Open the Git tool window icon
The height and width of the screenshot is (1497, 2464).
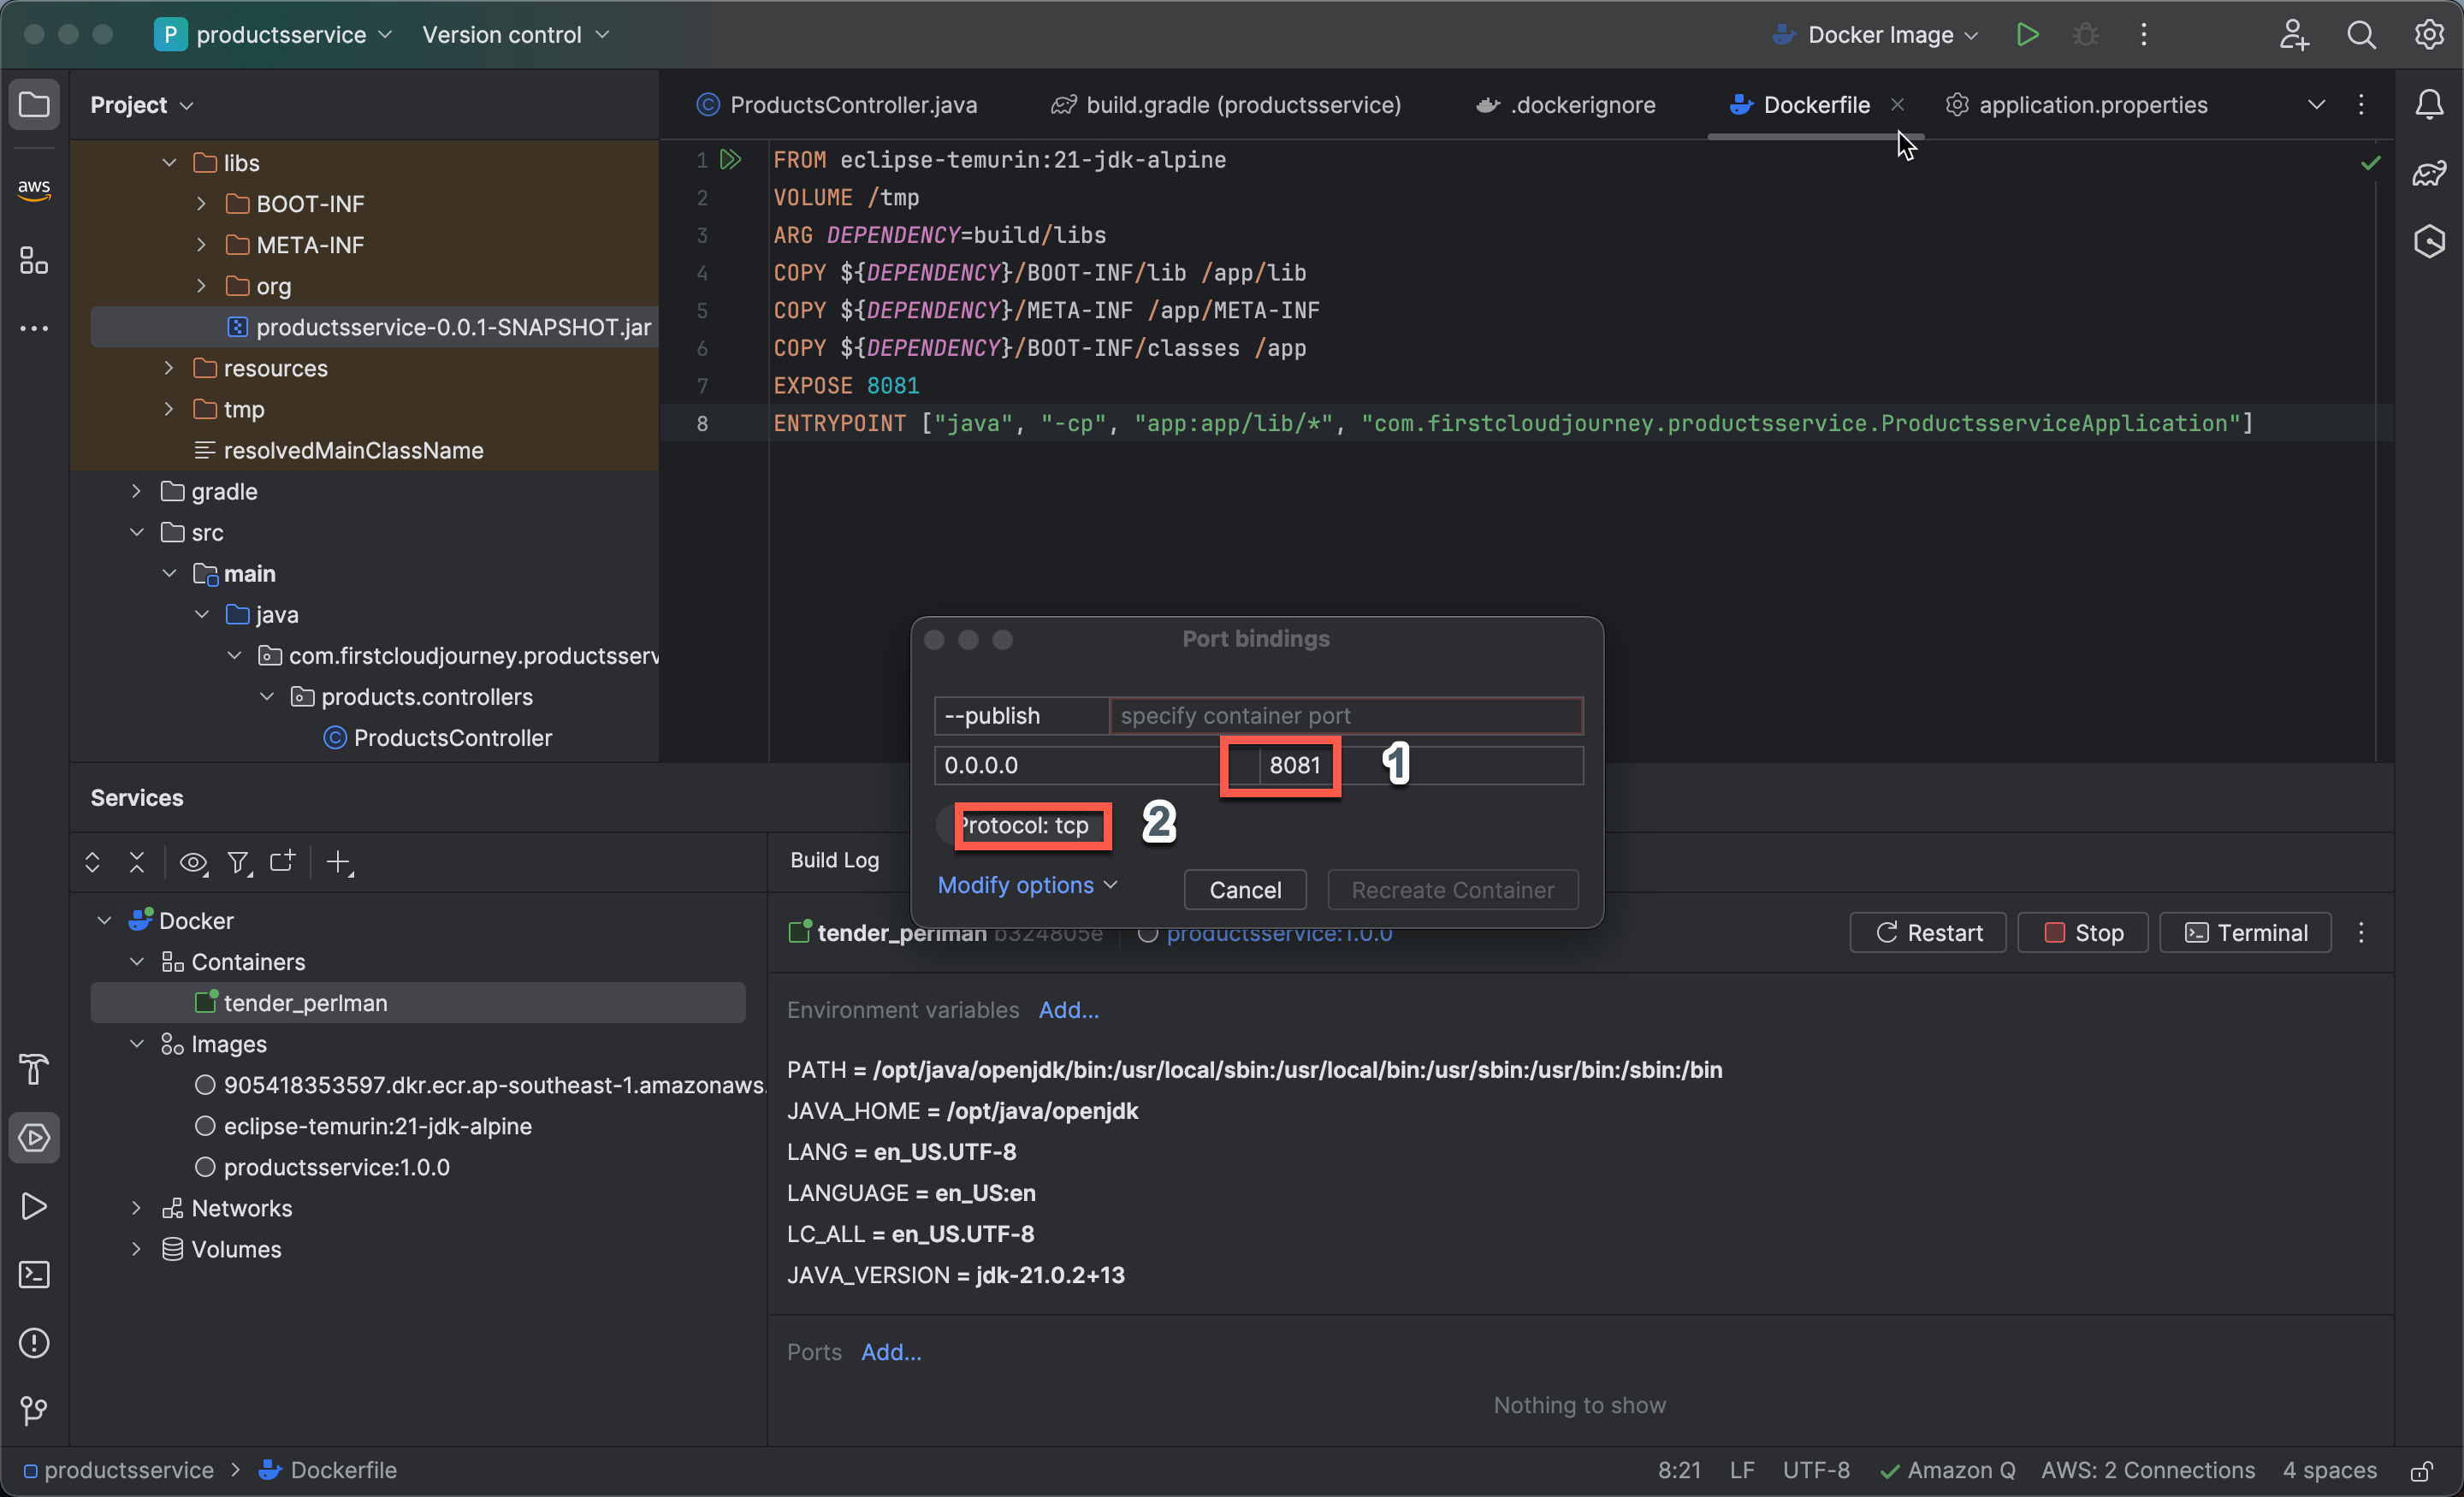(34, 1410)
